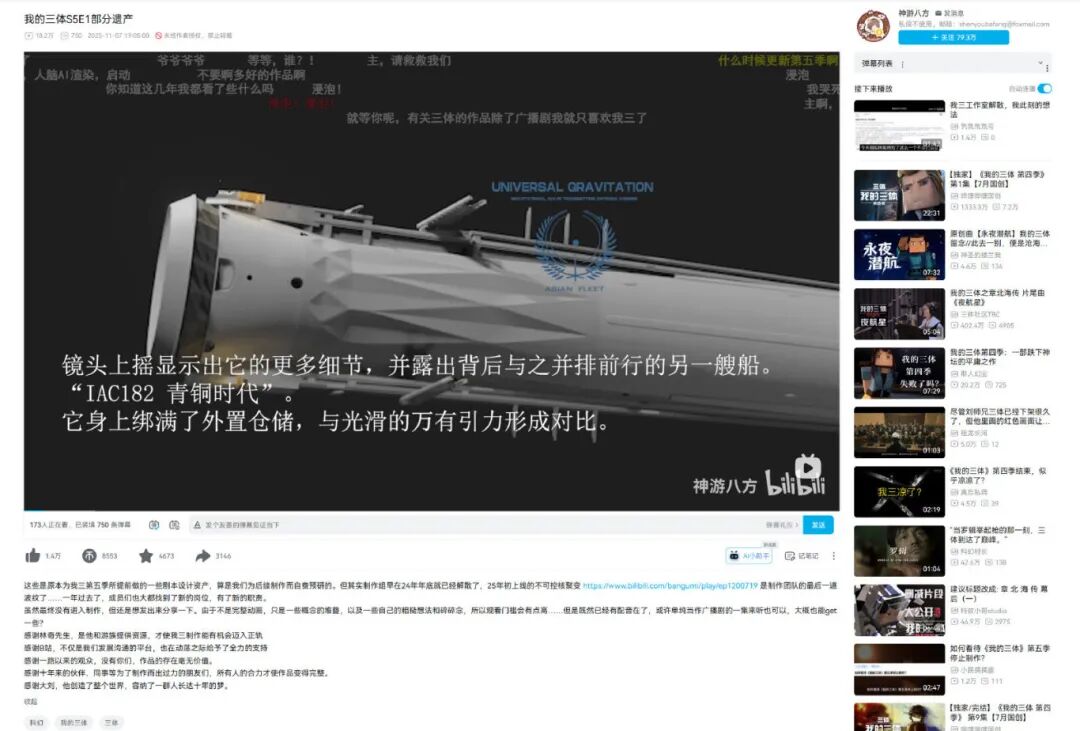Open the more options menu after 转发
1080x731 pixels.
point(836,555)
